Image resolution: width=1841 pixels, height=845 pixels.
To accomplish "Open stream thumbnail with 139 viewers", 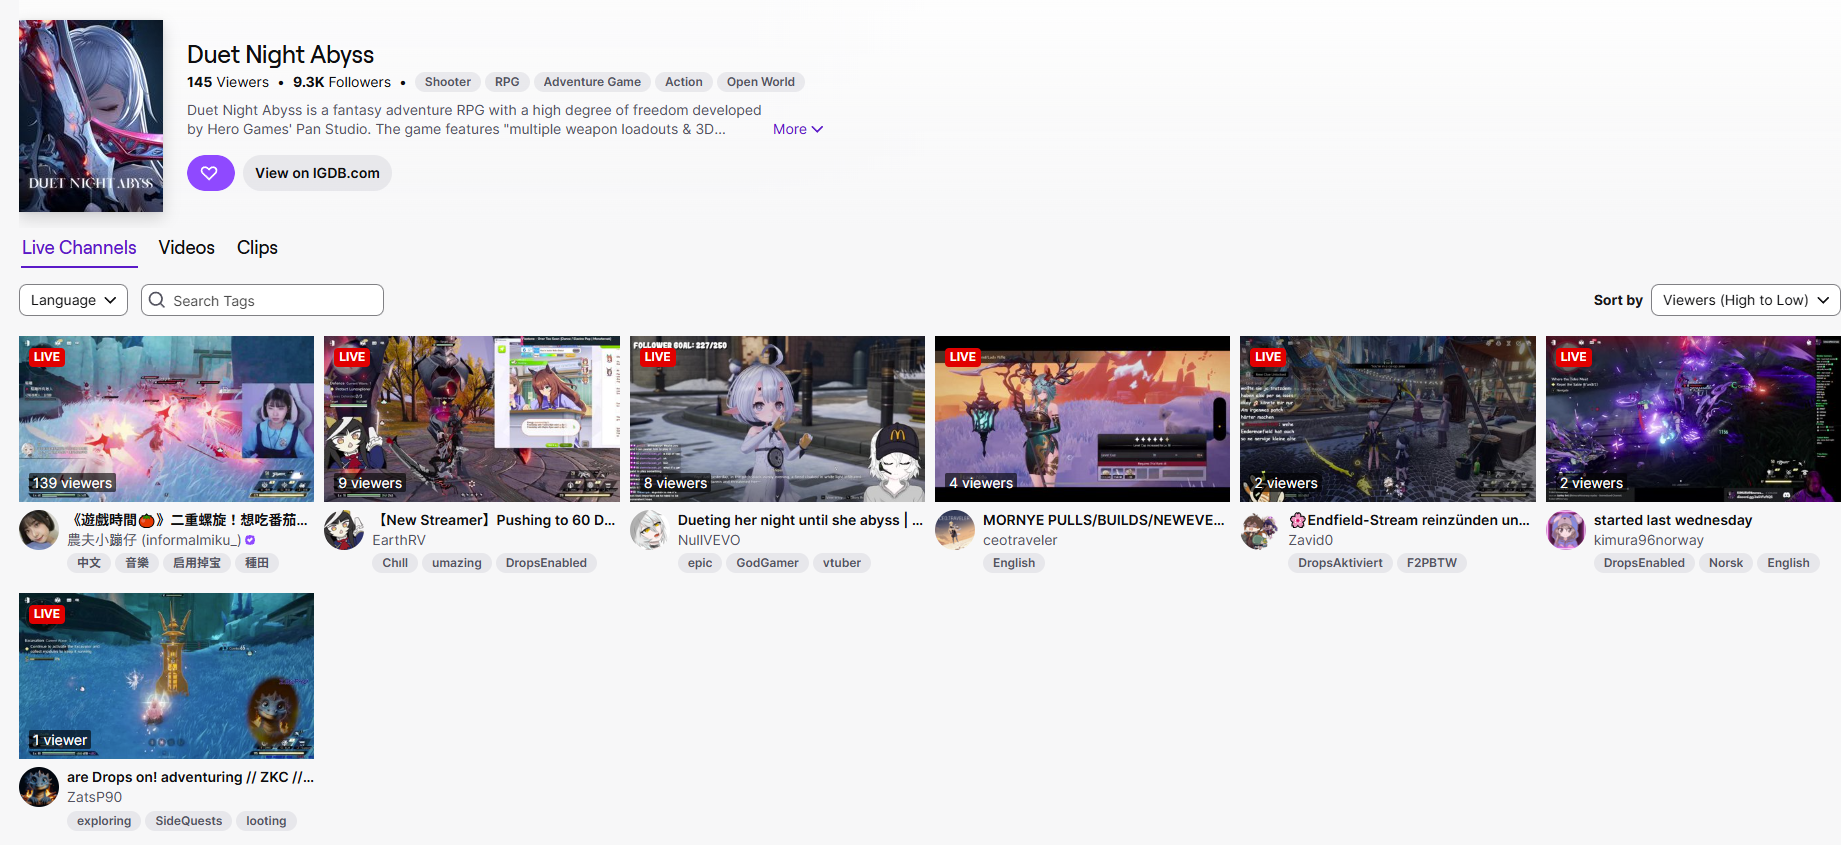I will 166,419.
